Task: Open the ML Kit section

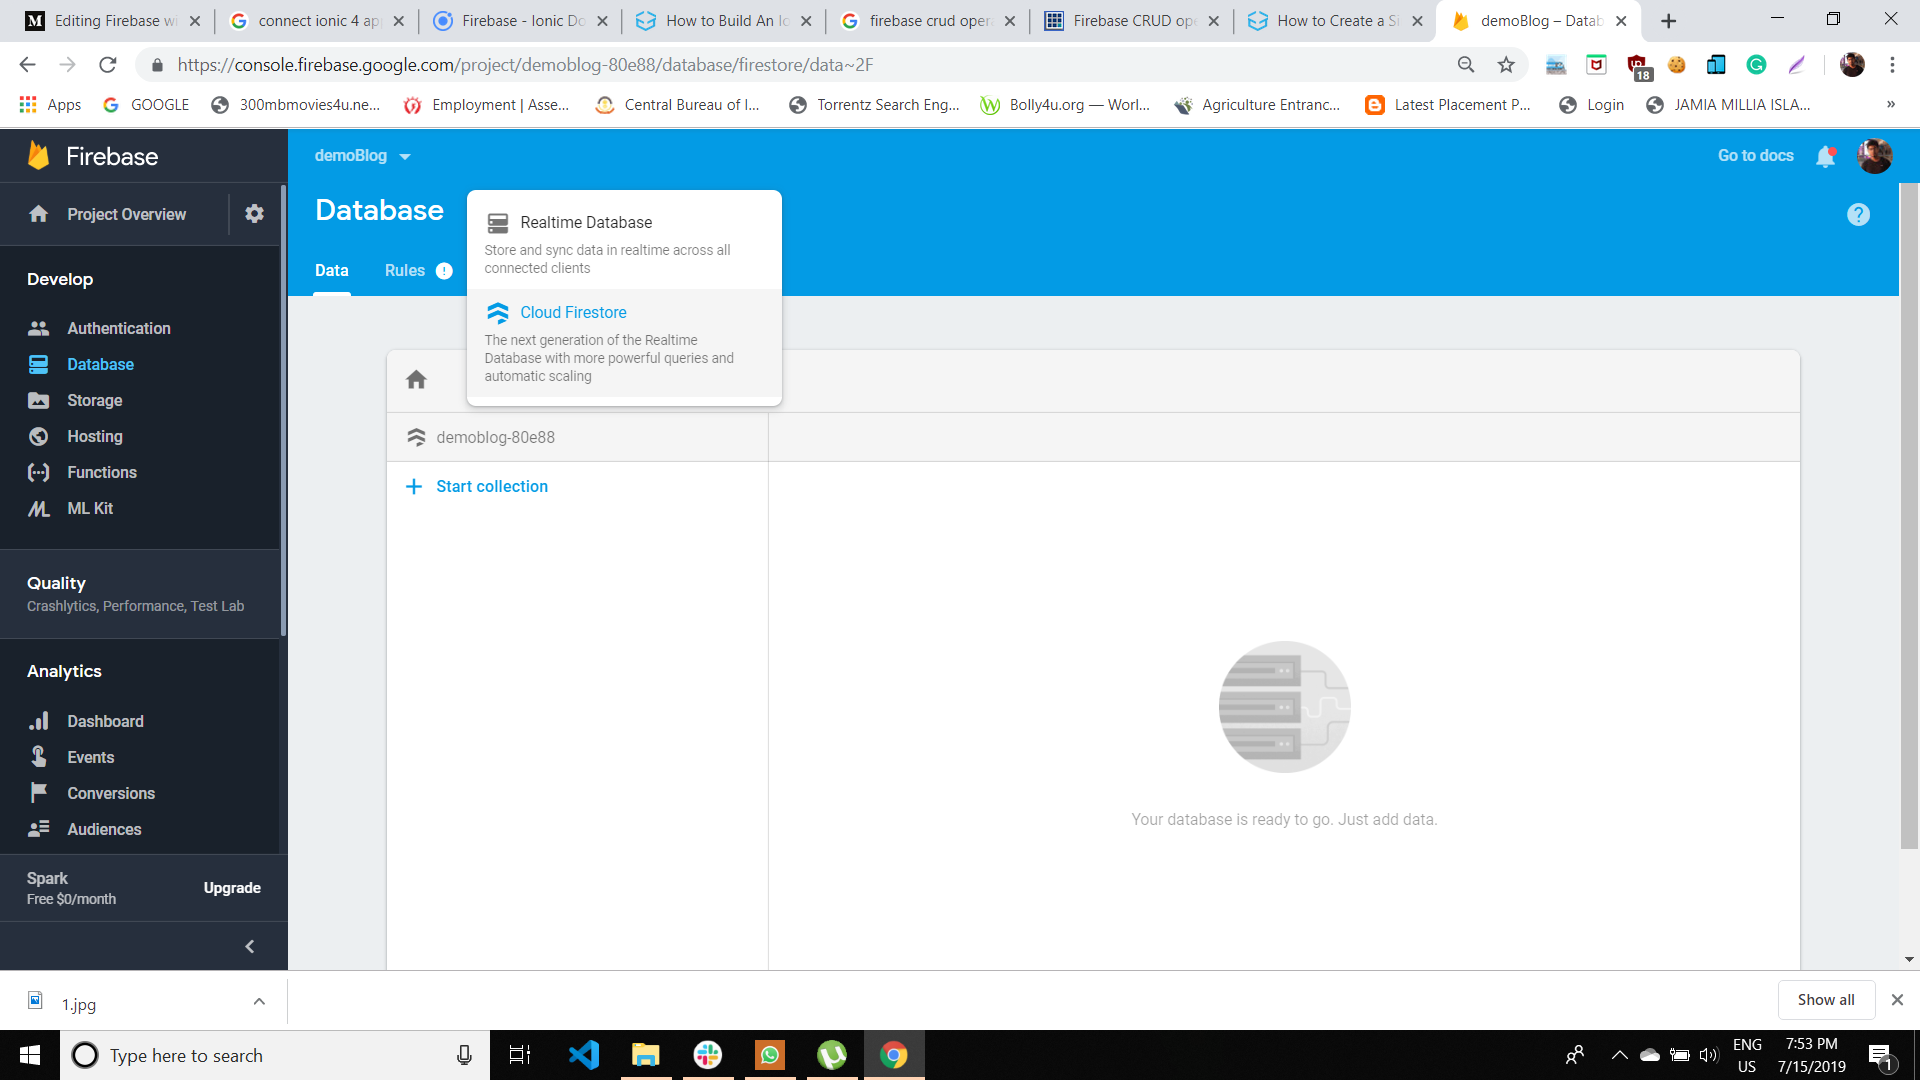Action: coord(88,508)
